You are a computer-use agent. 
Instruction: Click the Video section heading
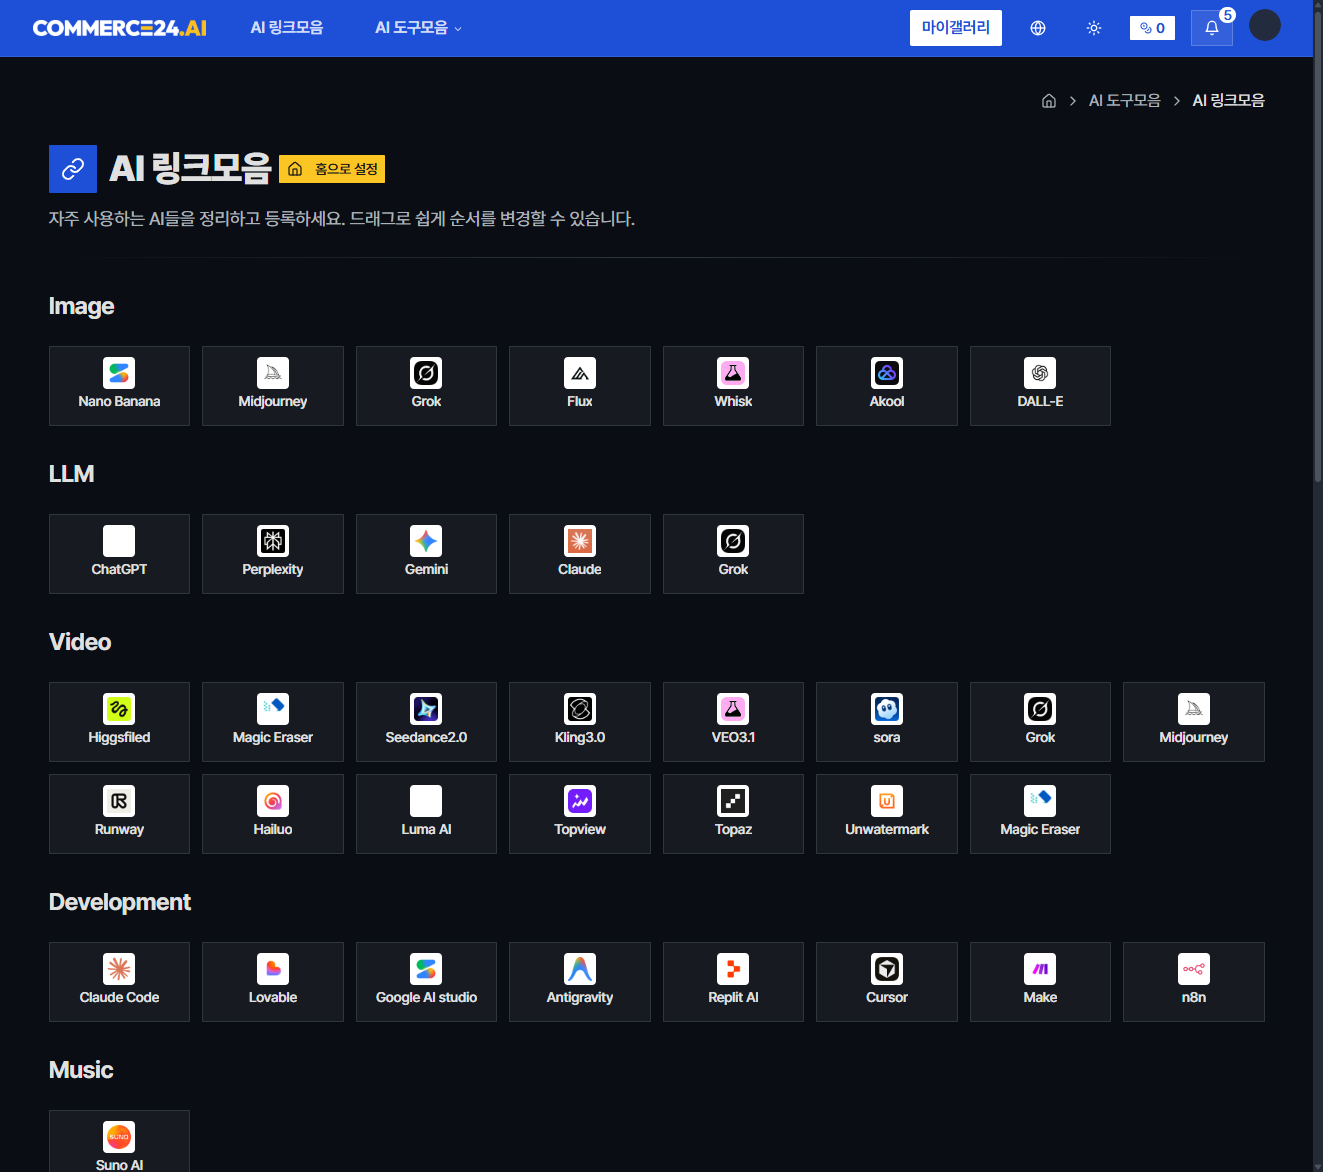point(80,642)
